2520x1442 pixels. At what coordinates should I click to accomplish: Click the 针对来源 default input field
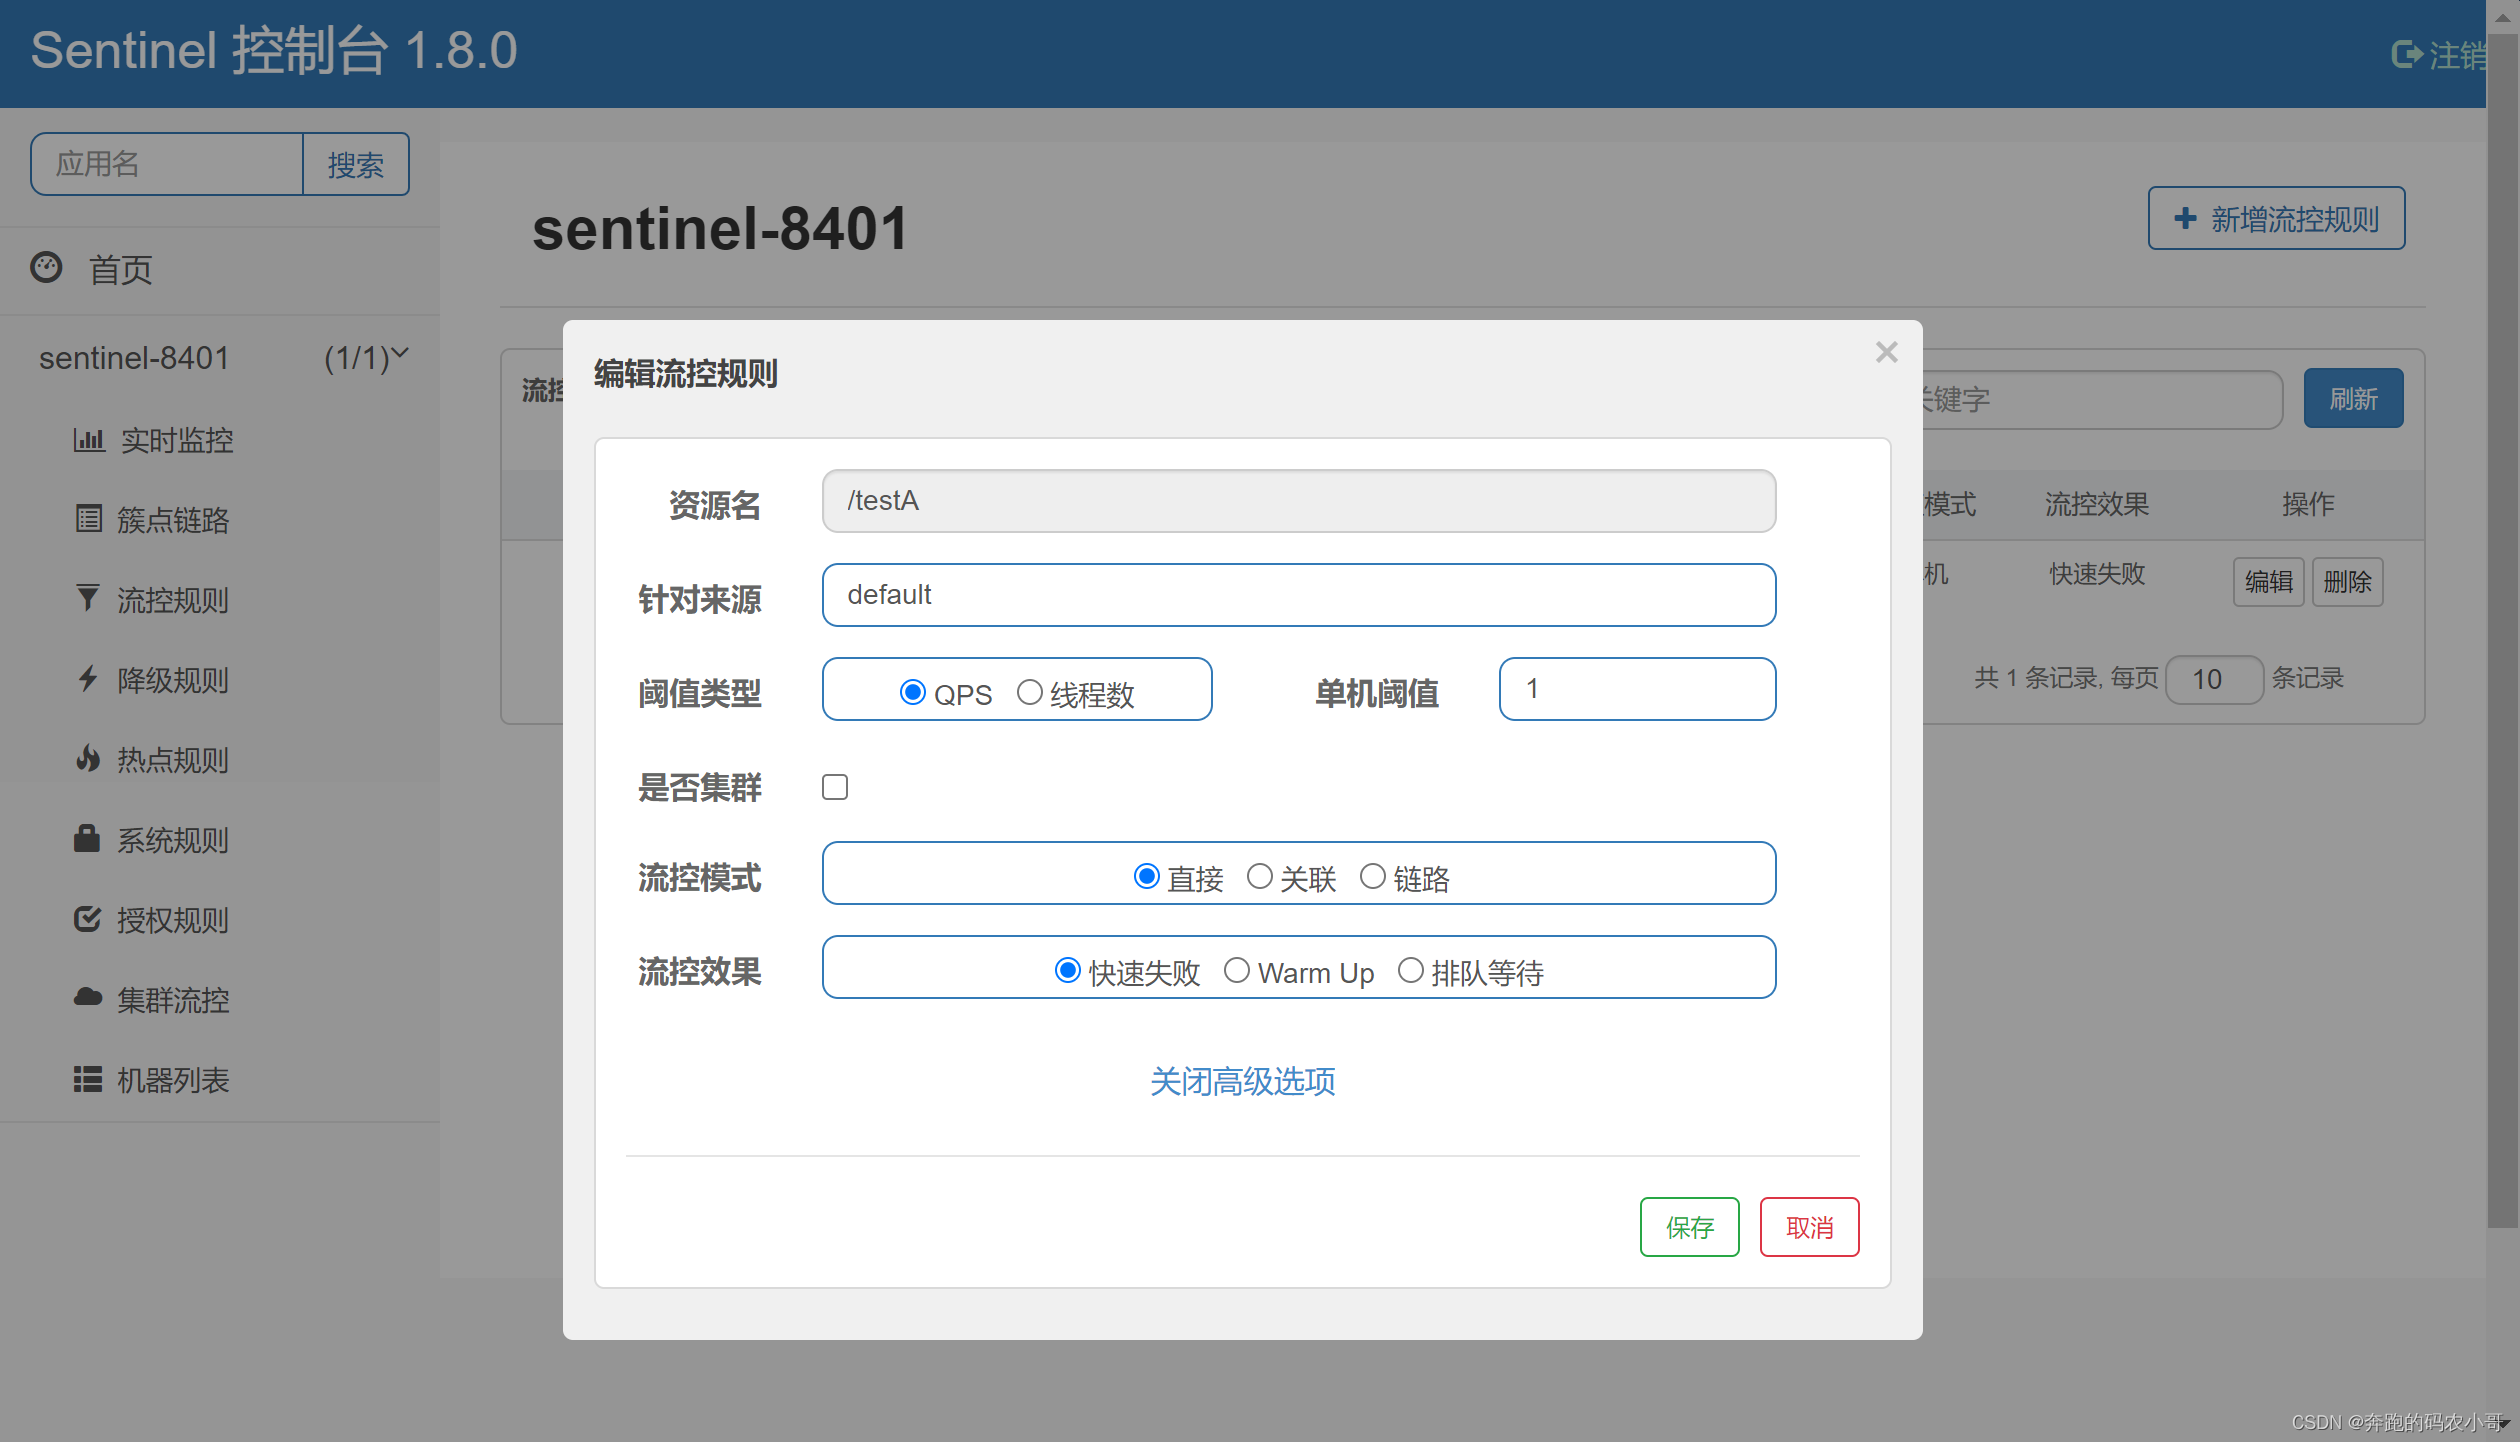(1299, 595)
